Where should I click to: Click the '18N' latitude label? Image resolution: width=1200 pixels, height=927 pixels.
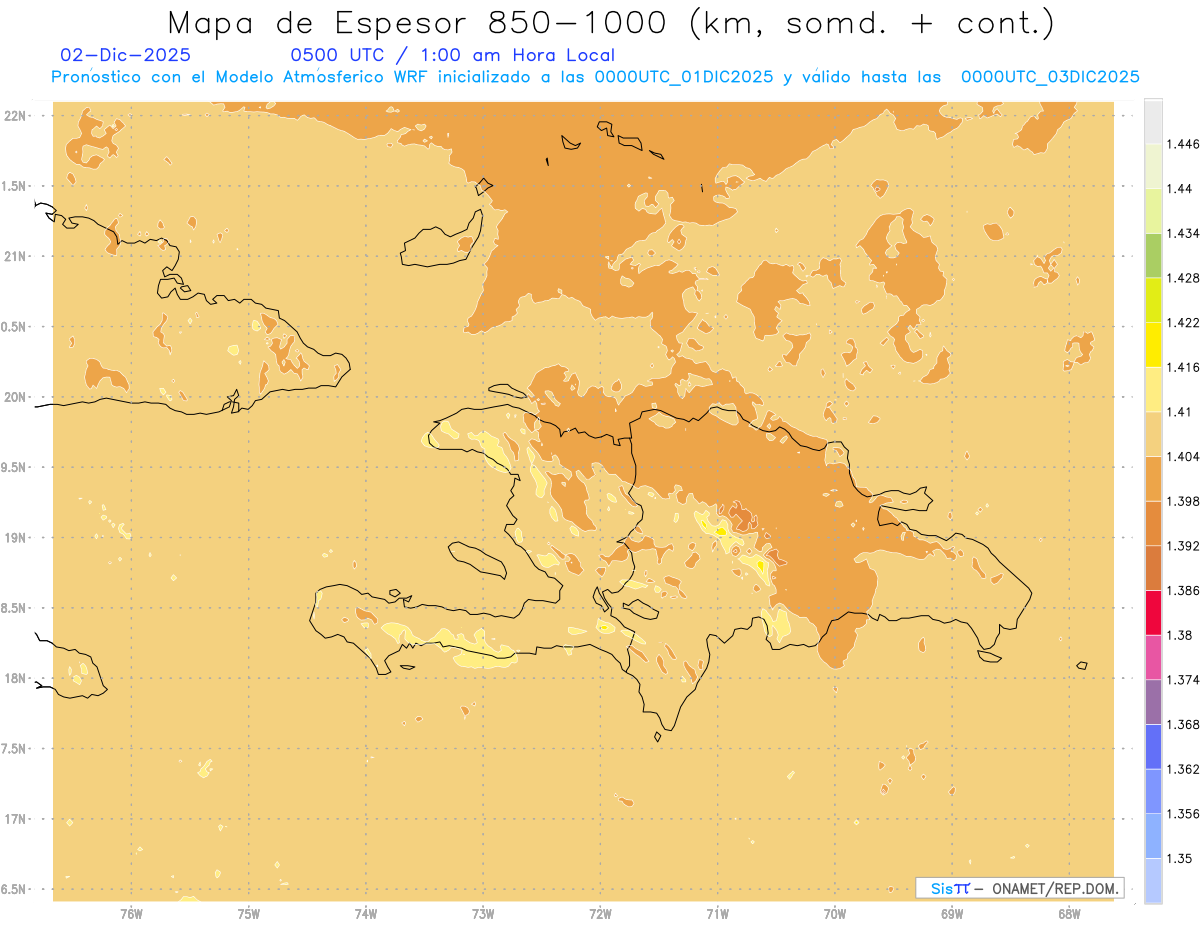click(15, 679)
